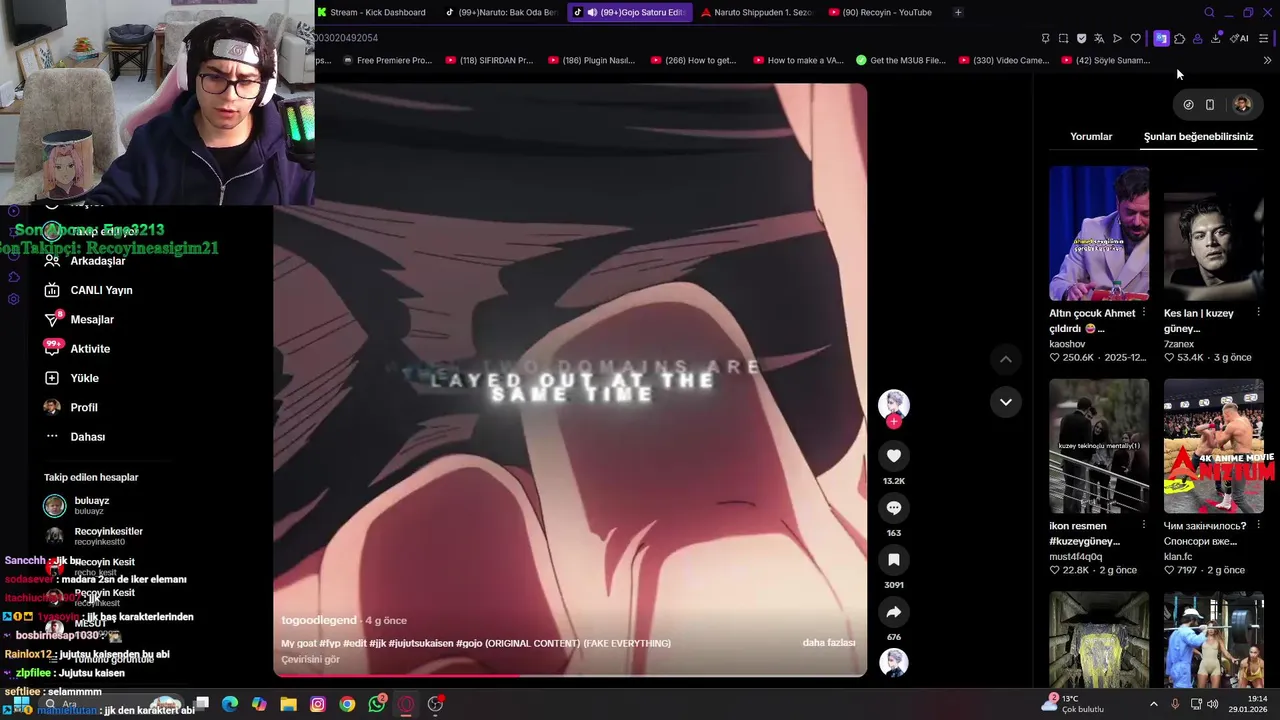Click the translate page icon in toolbar
1280x720 pixels.
(x=1099, y=39)
